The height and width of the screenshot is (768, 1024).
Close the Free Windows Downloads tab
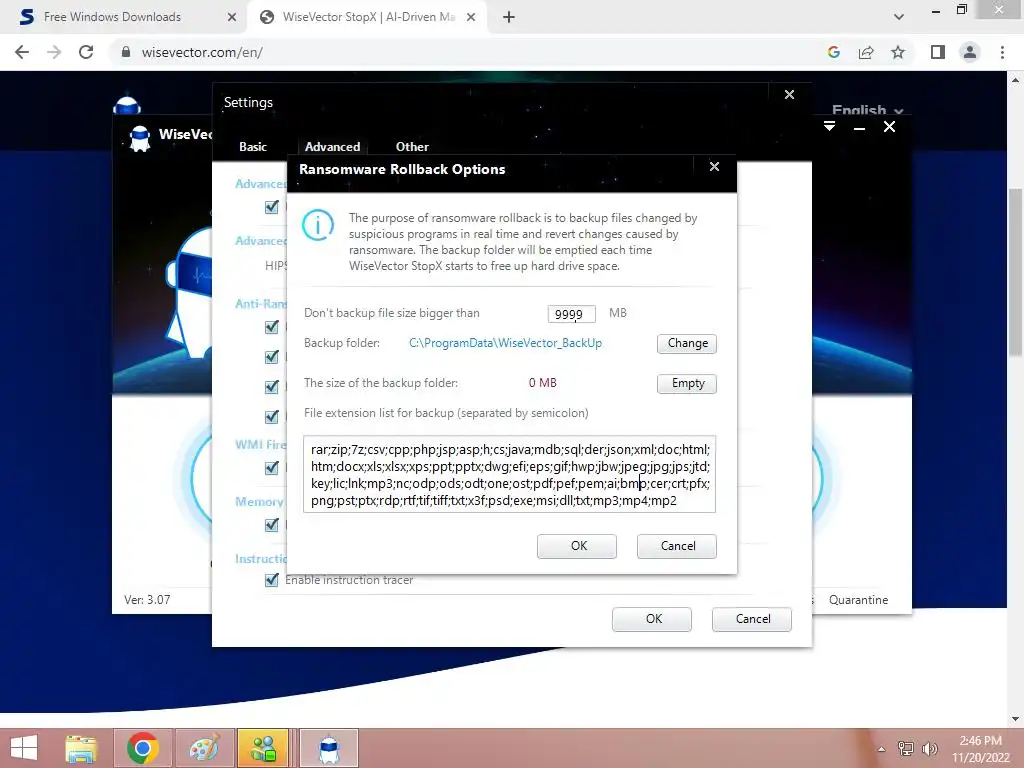click(232, 17)
